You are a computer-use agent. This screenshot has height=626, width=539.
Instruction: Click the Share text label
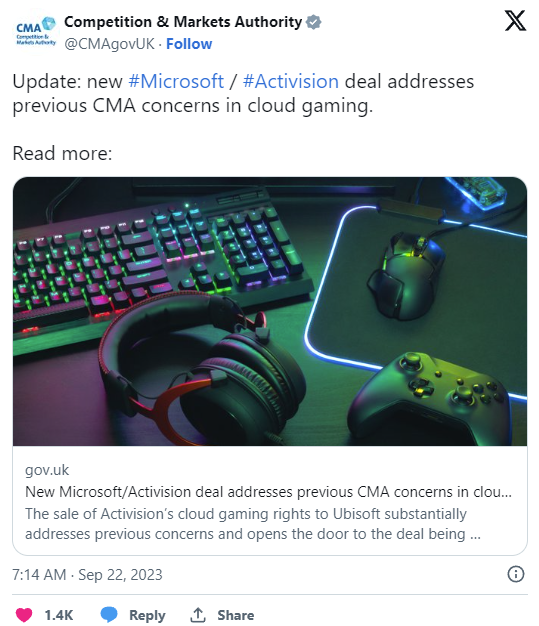coord(236,615)
